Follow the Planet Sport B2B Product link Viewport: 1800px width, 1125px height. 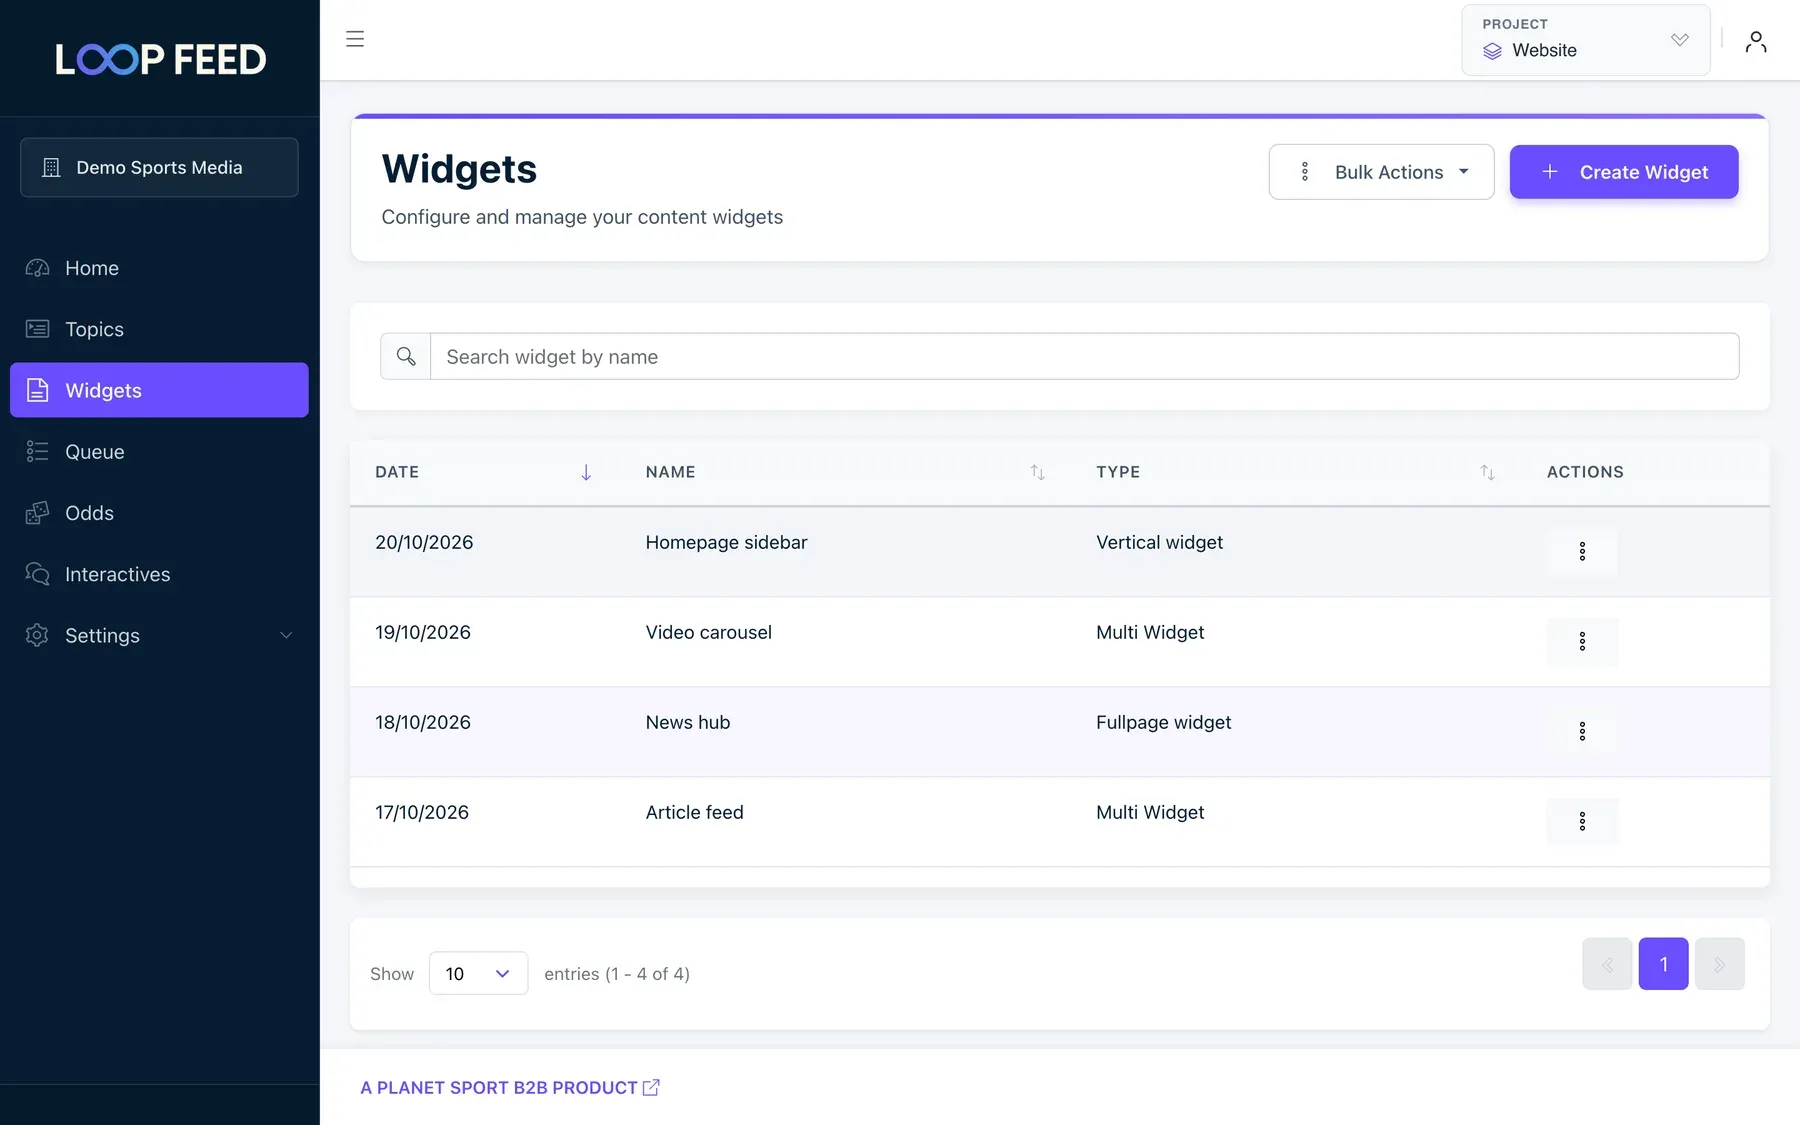(x=510, y=1087)
